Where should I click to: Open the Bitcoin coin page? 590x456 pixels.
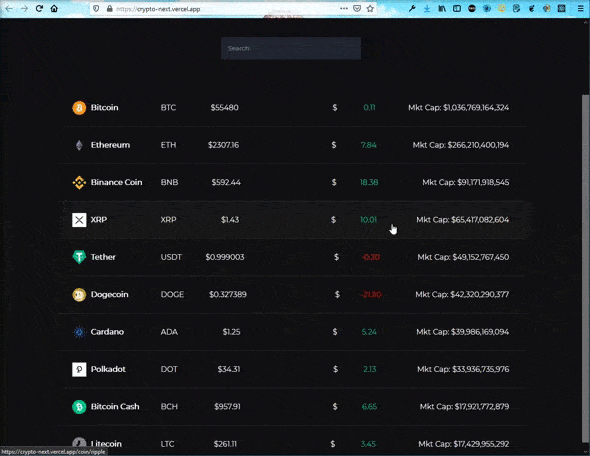pos(105,108)
